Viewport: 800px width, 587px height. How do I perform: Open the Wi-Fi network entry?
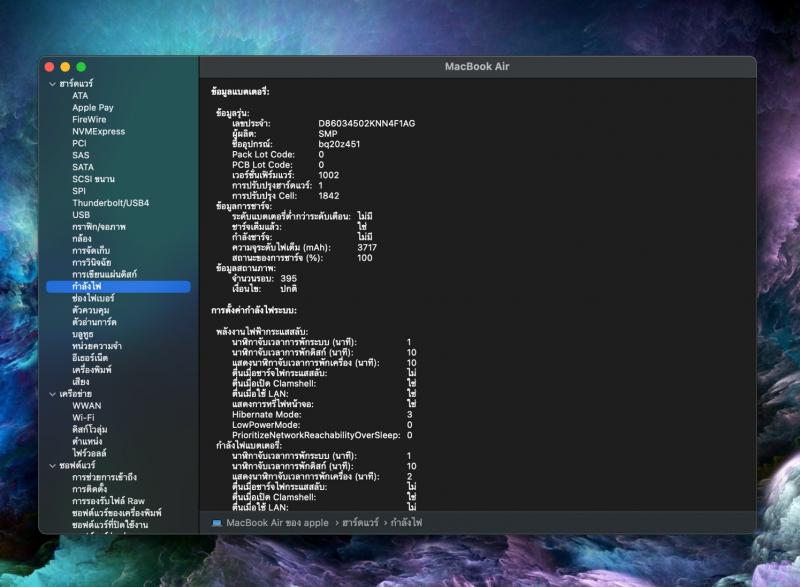[x=83, y=418]
